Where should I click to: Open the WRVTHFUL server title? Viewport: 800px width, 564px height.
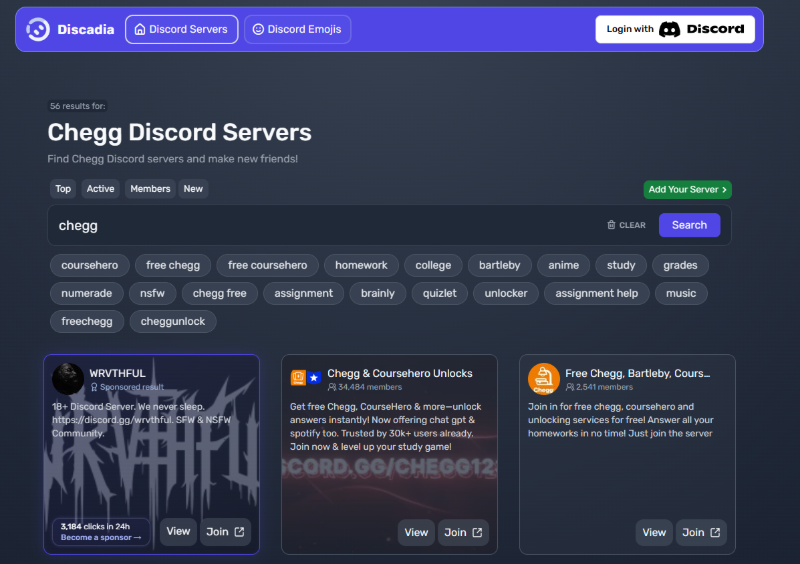click(117, 373)
